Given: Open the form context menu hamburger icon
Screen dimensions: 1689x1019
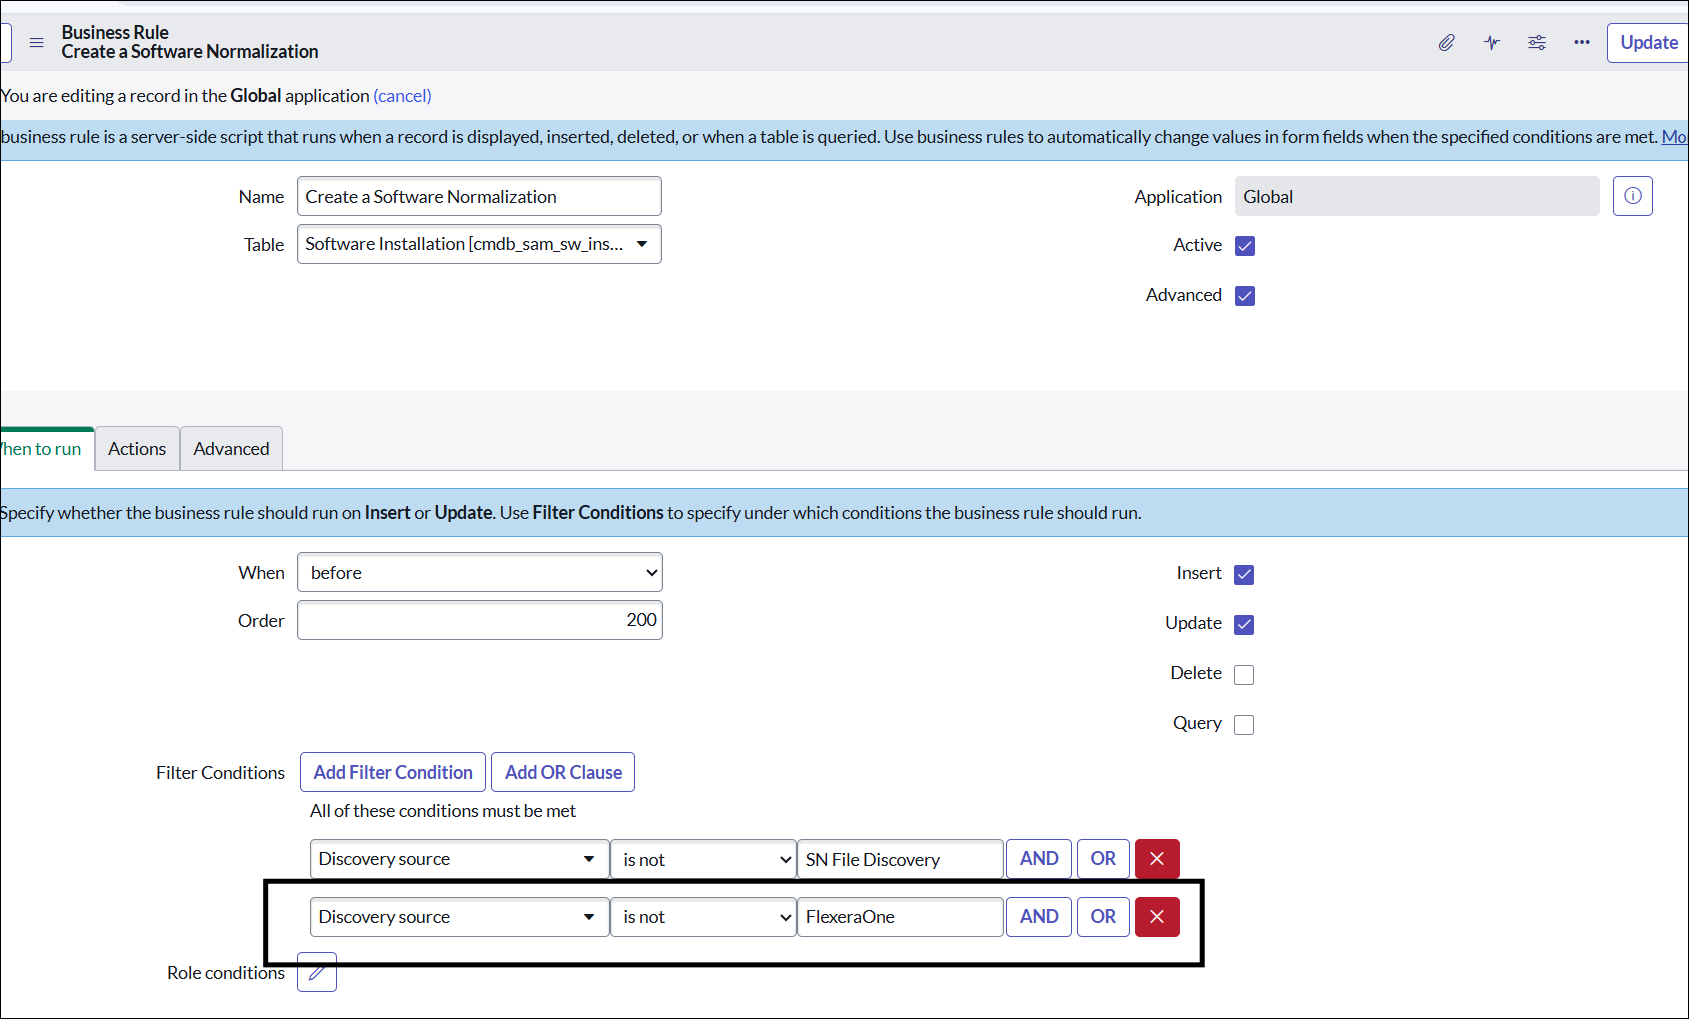Looking at the screenshot, I should click(37, 43).
